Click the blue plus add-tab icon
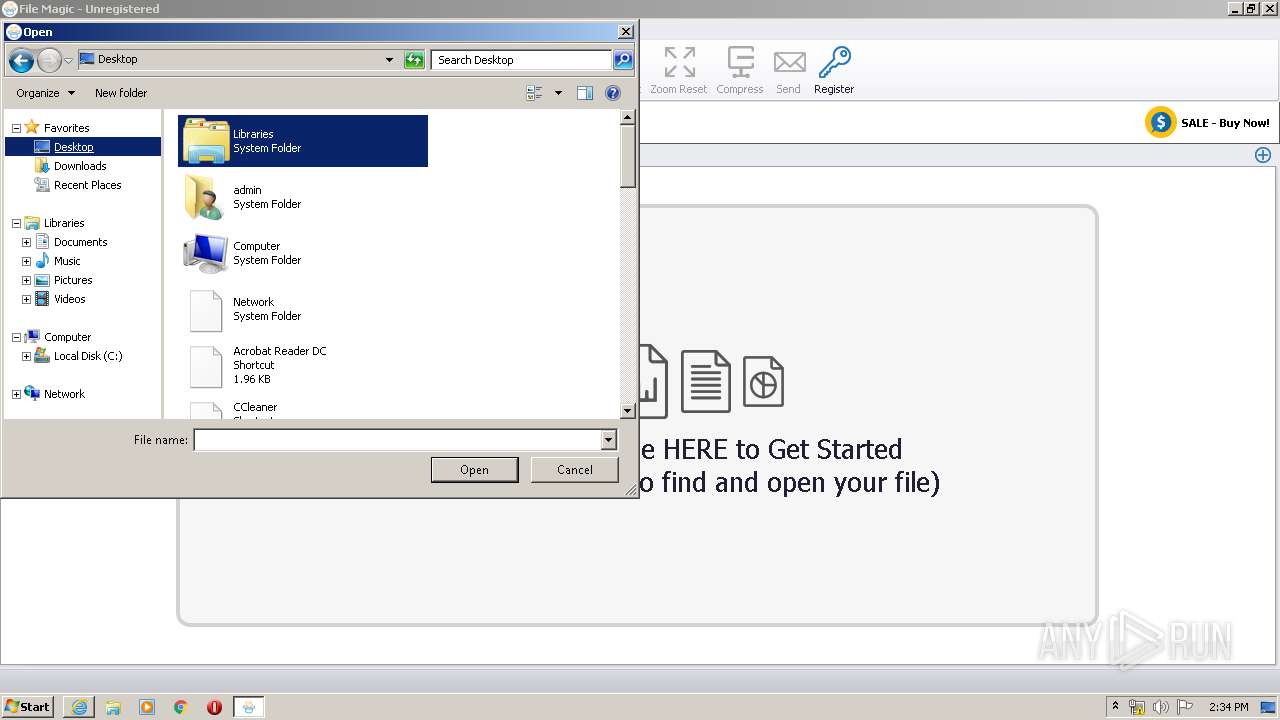 (1263, 155)
